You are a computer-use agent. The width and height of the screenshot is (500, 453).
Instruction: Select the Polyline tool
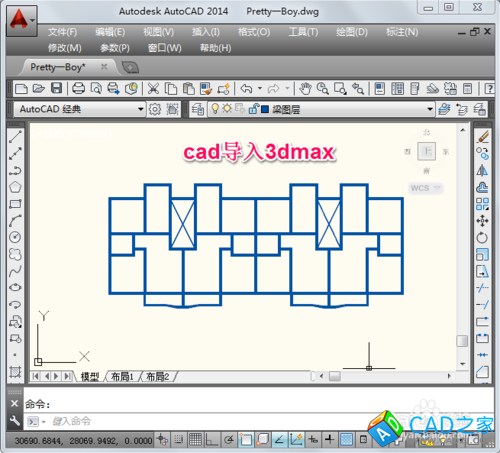pos(15,170)
